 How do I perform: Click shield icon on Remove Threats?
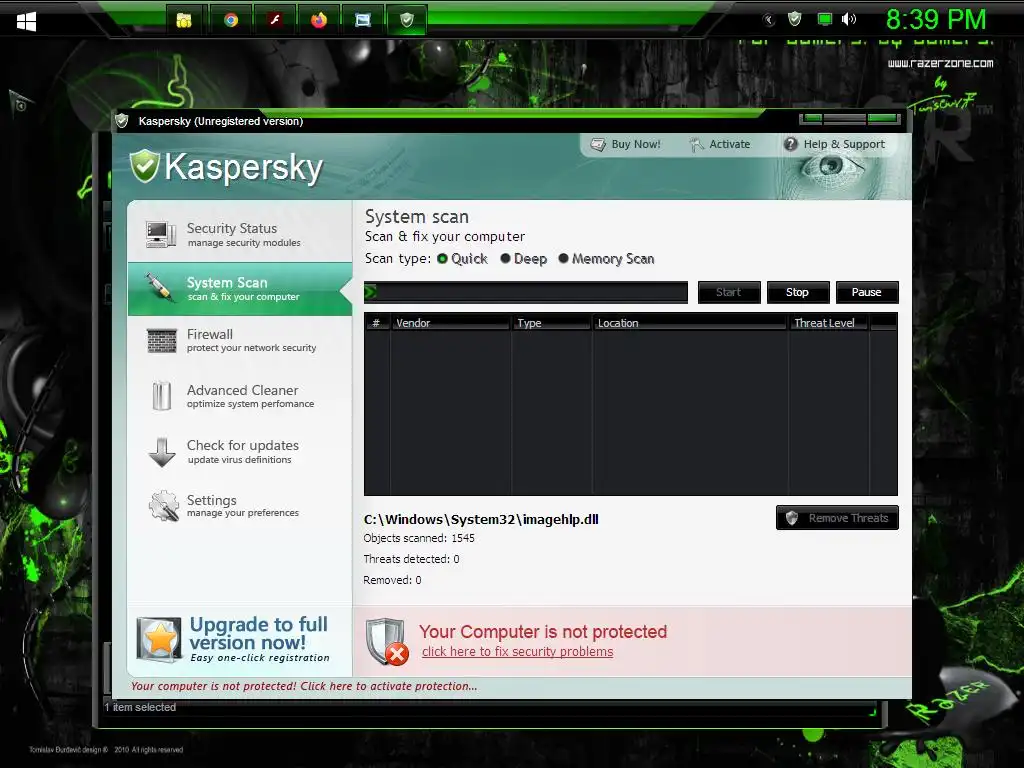coord(792,518)
